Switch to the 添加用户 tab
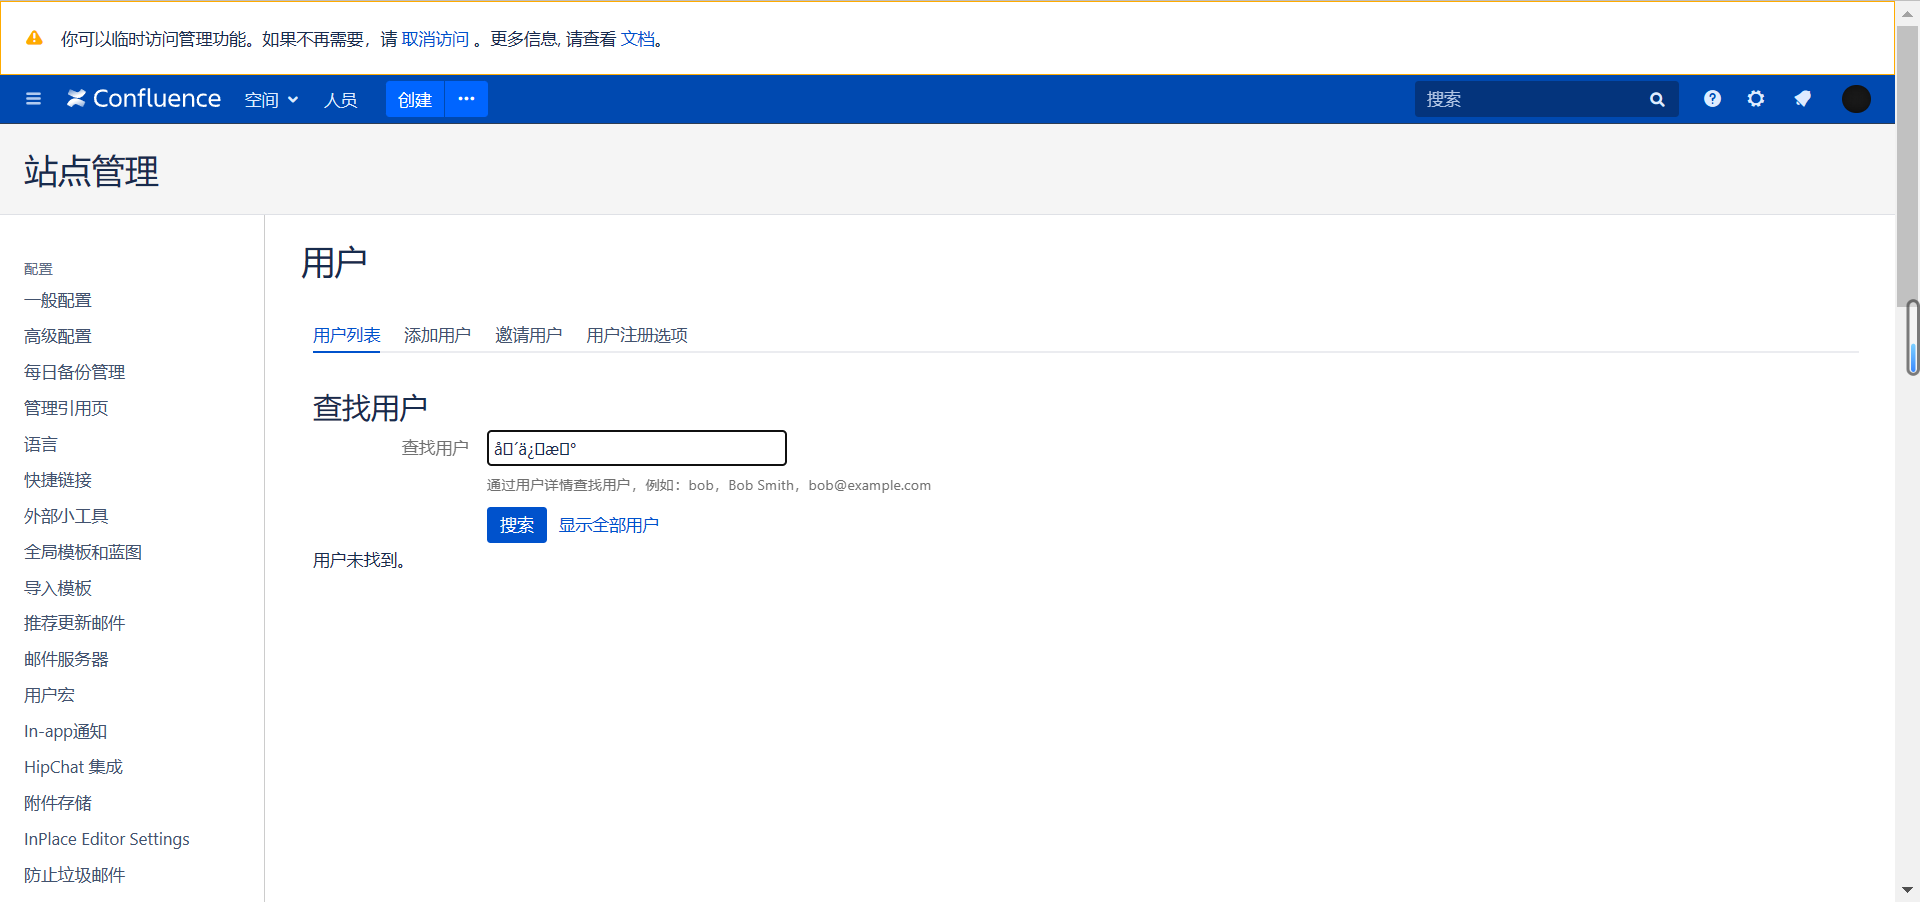Screen dimensions: 1920x902 coord(437,335)
